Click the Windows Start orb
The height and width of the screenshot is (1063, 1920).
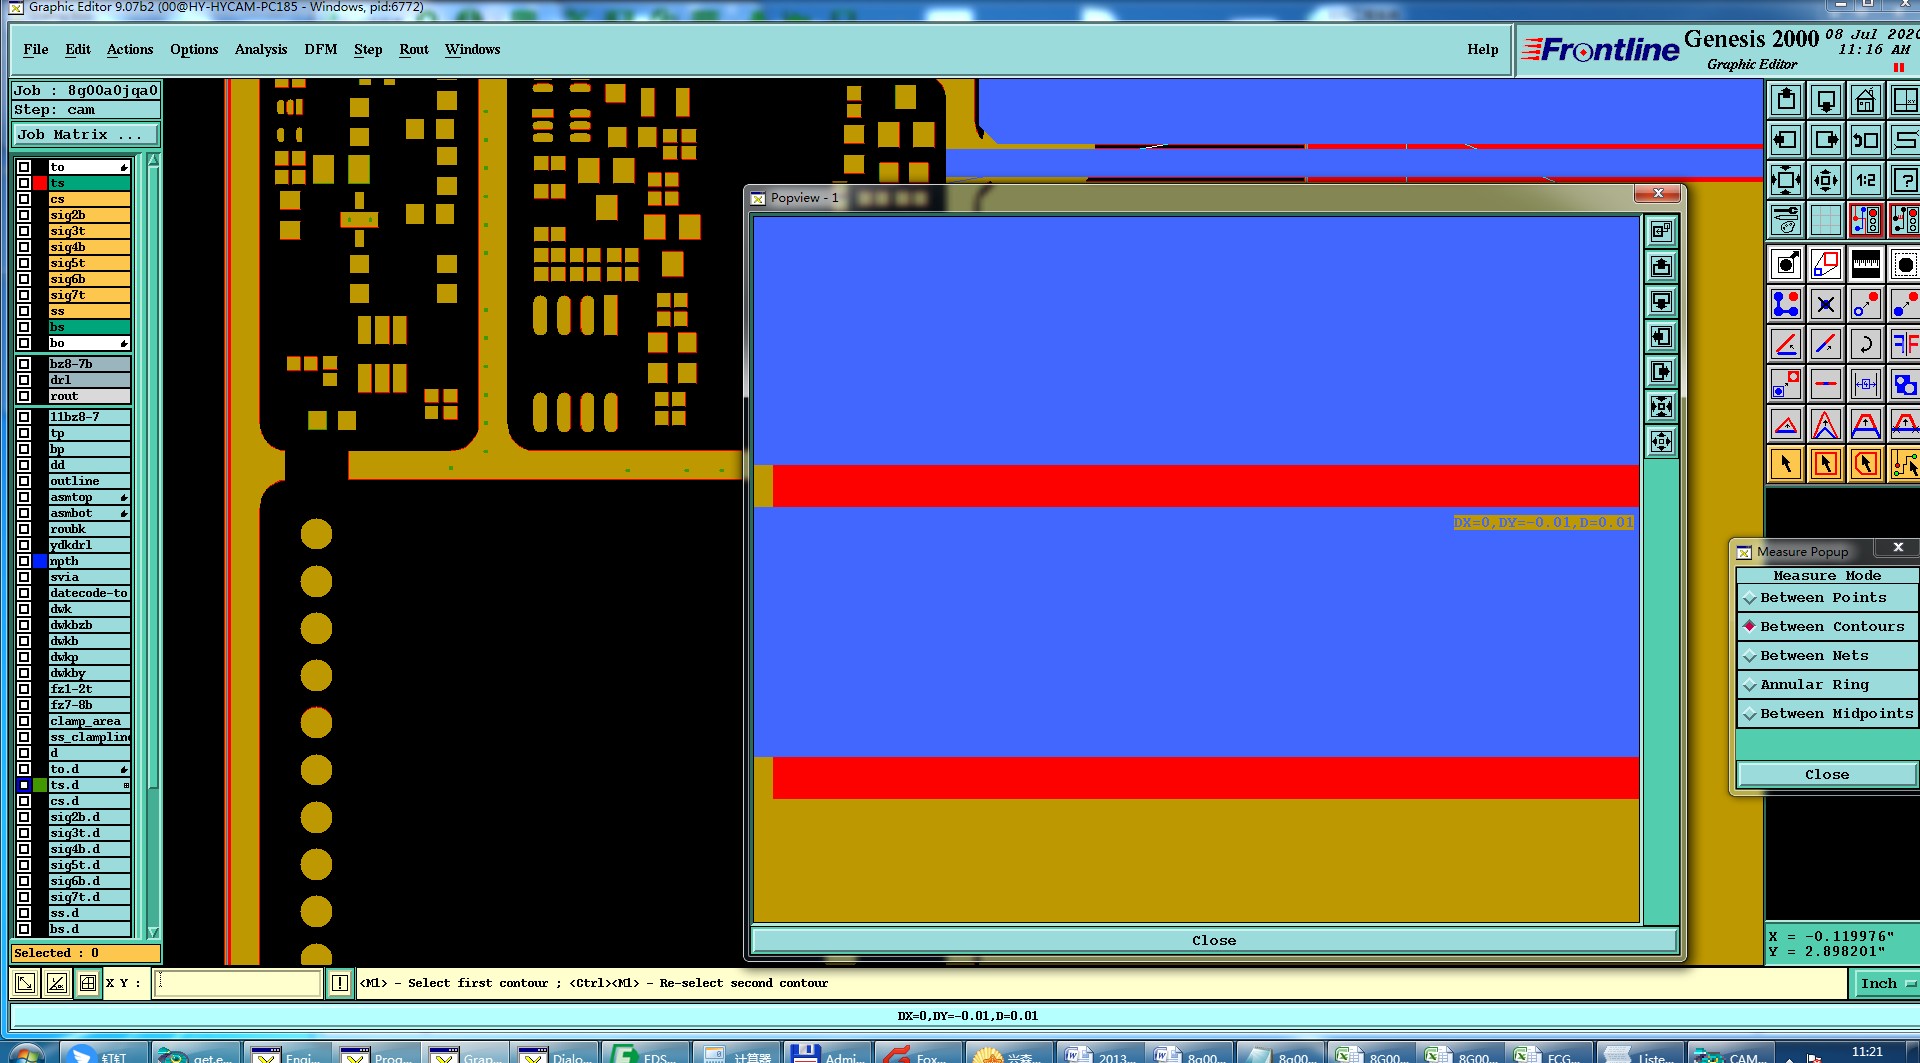[x=26, y=1054]
